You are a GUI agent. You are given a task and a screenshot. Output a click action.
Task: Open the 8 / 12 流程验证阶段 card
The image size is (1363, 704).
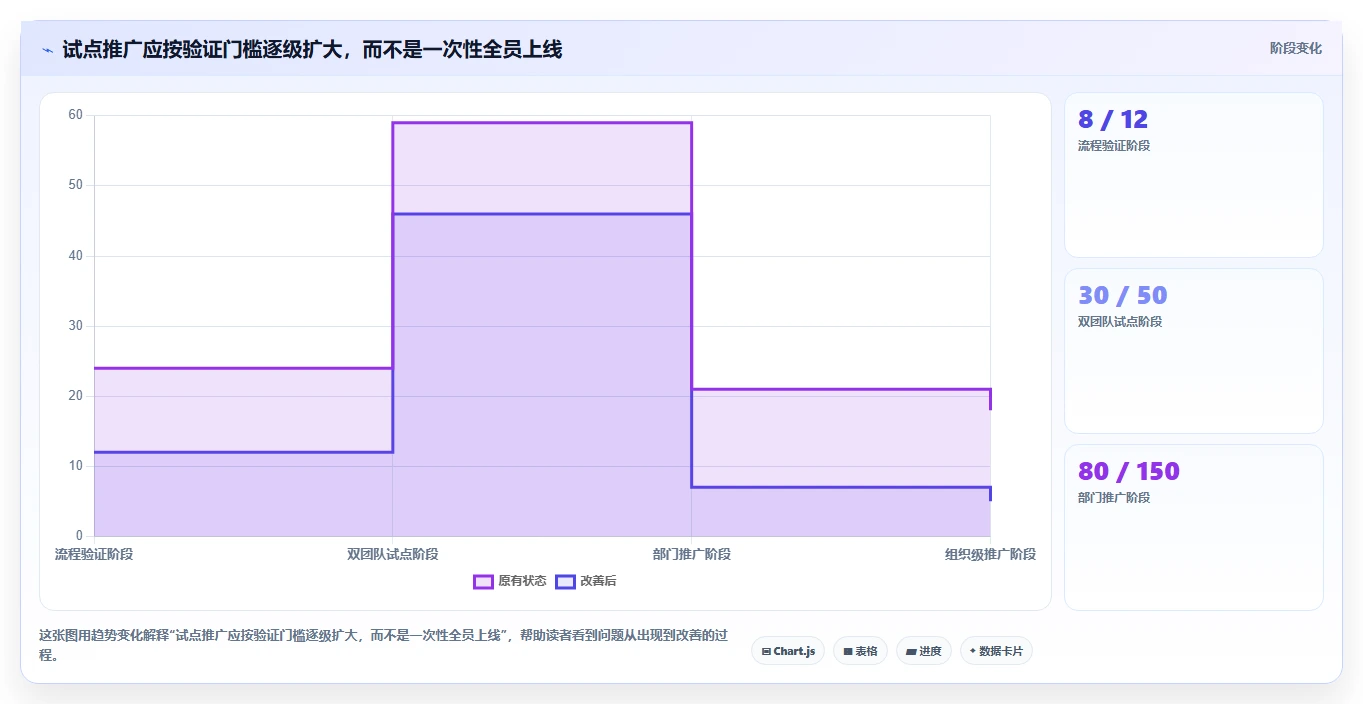(1194, 175)
